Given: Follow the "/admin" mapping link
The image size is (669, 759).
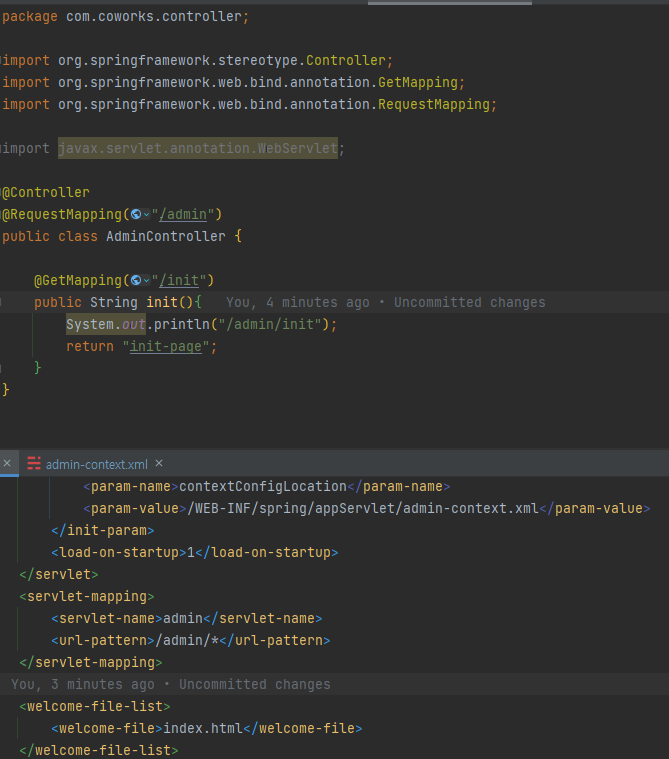Looking at the screenshot, I should [x=183, y=214].
